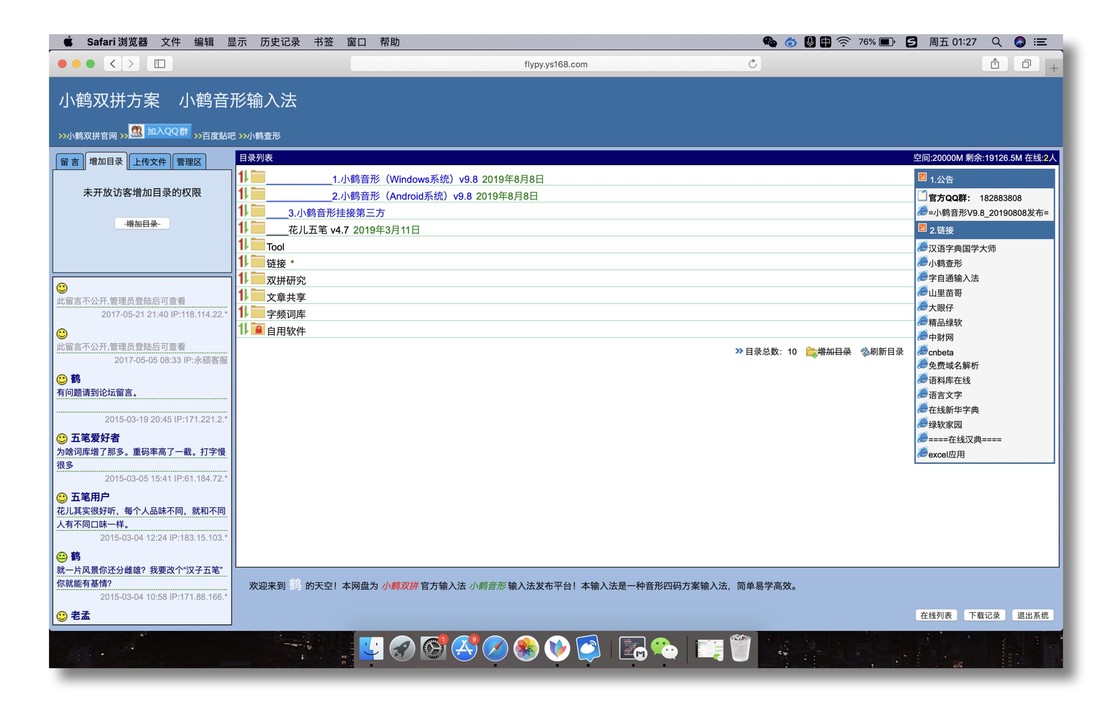Screen dimensions: 1120x712
Task: Click Safari's share icon in toolbar
Action: [x=994, y=64]
